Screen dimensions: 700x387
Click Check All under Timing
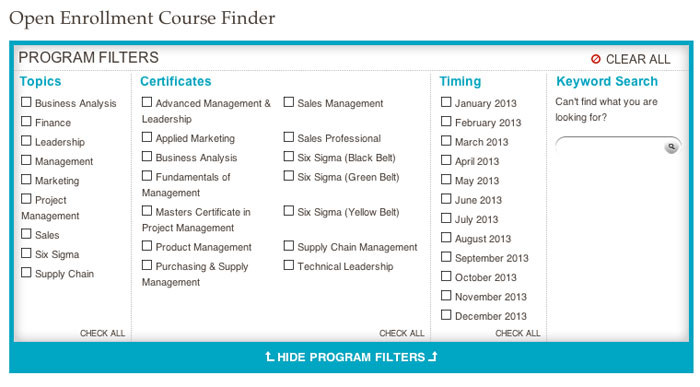(518, 333)
